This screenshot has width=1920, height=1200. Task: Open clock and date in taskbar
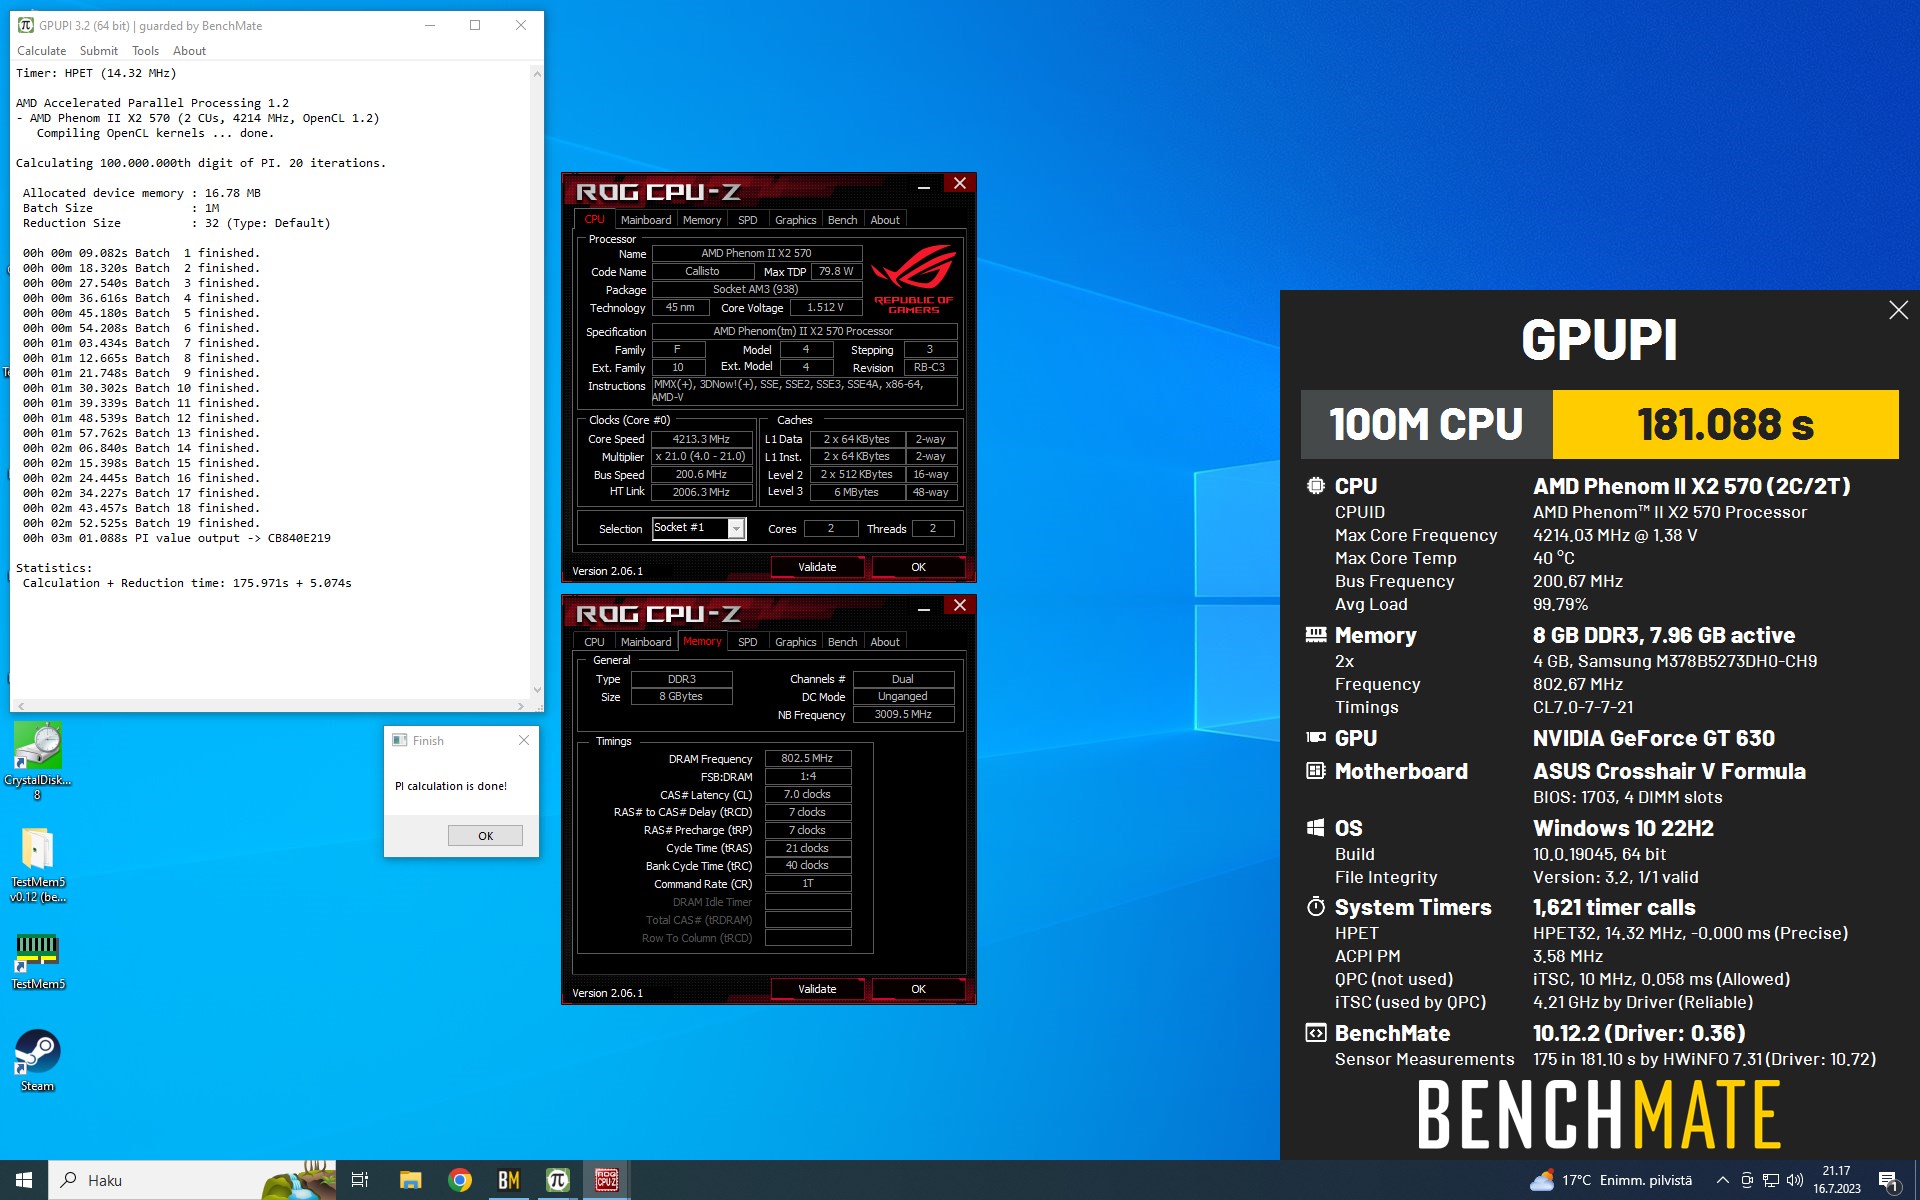pos(1836,1180)
